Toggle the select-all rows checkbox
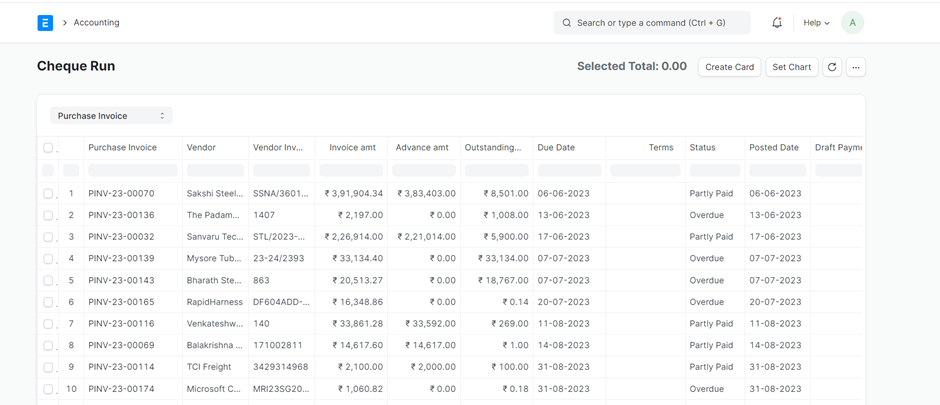The image size is (940, 405). (x=48, y=148)
